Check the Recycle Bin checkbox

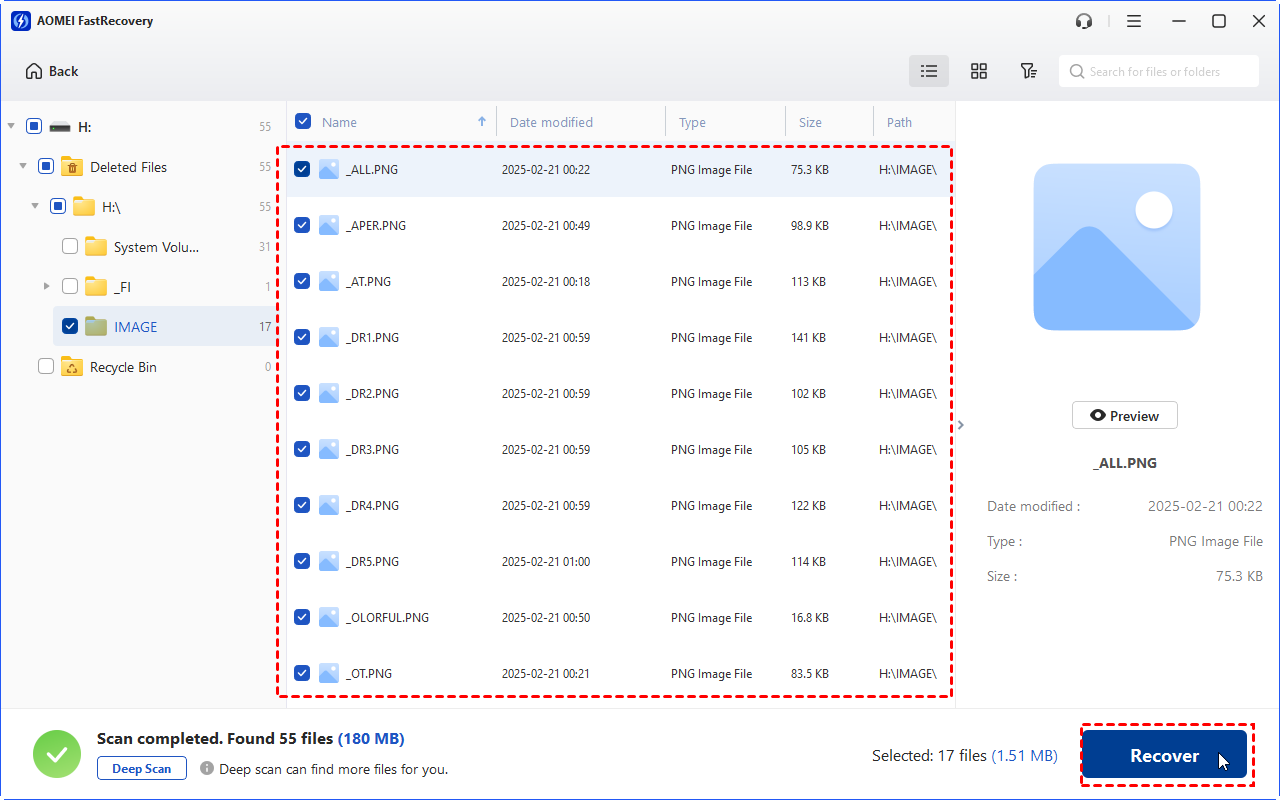coord(46,366)
